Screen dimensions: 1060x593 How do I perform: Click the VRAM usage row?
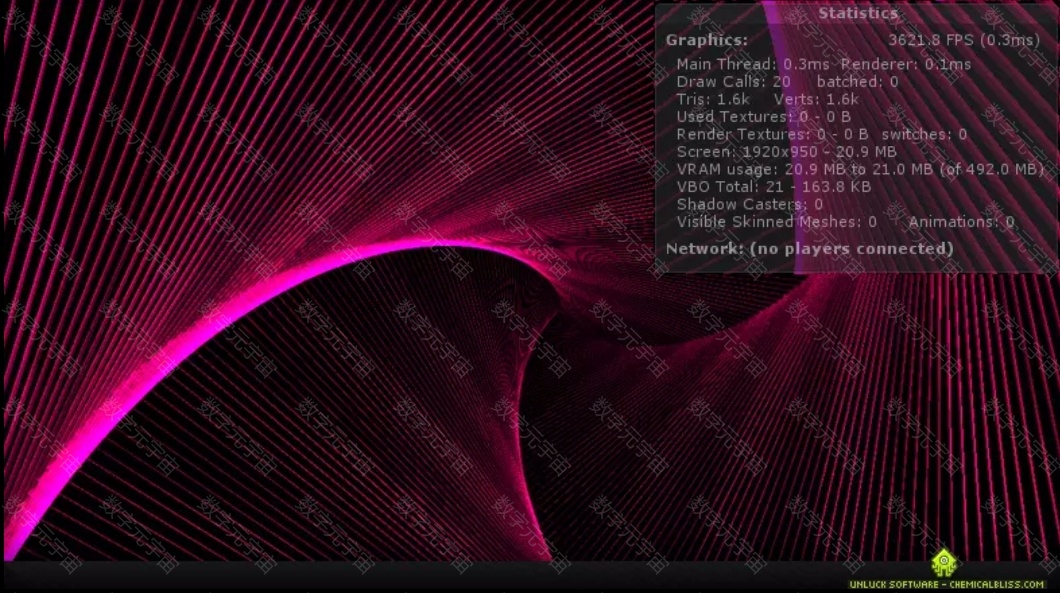click(860, 170)
